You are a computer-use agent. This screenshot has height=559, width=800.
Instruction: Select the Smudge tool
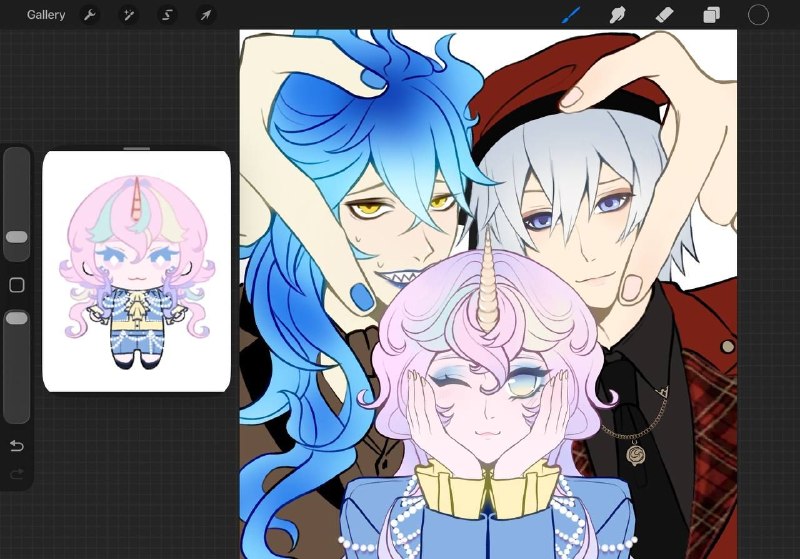(617, 15)
